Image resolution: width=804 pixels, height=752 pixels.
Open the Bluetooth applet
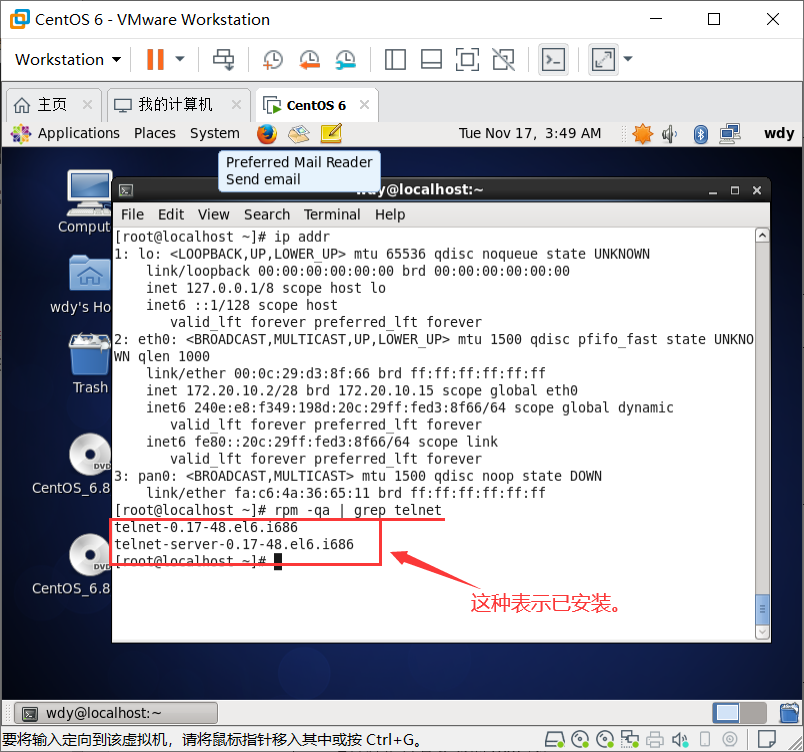point(700,134)
